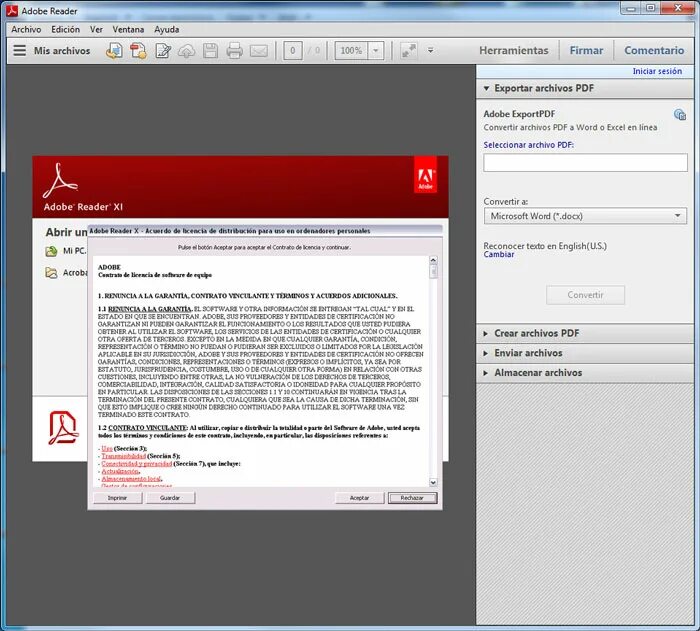Image resolution: width=700 pixels, height=631 pixels.
Task: Click the zoom 100% input field
Action: [x=352, y=50]
